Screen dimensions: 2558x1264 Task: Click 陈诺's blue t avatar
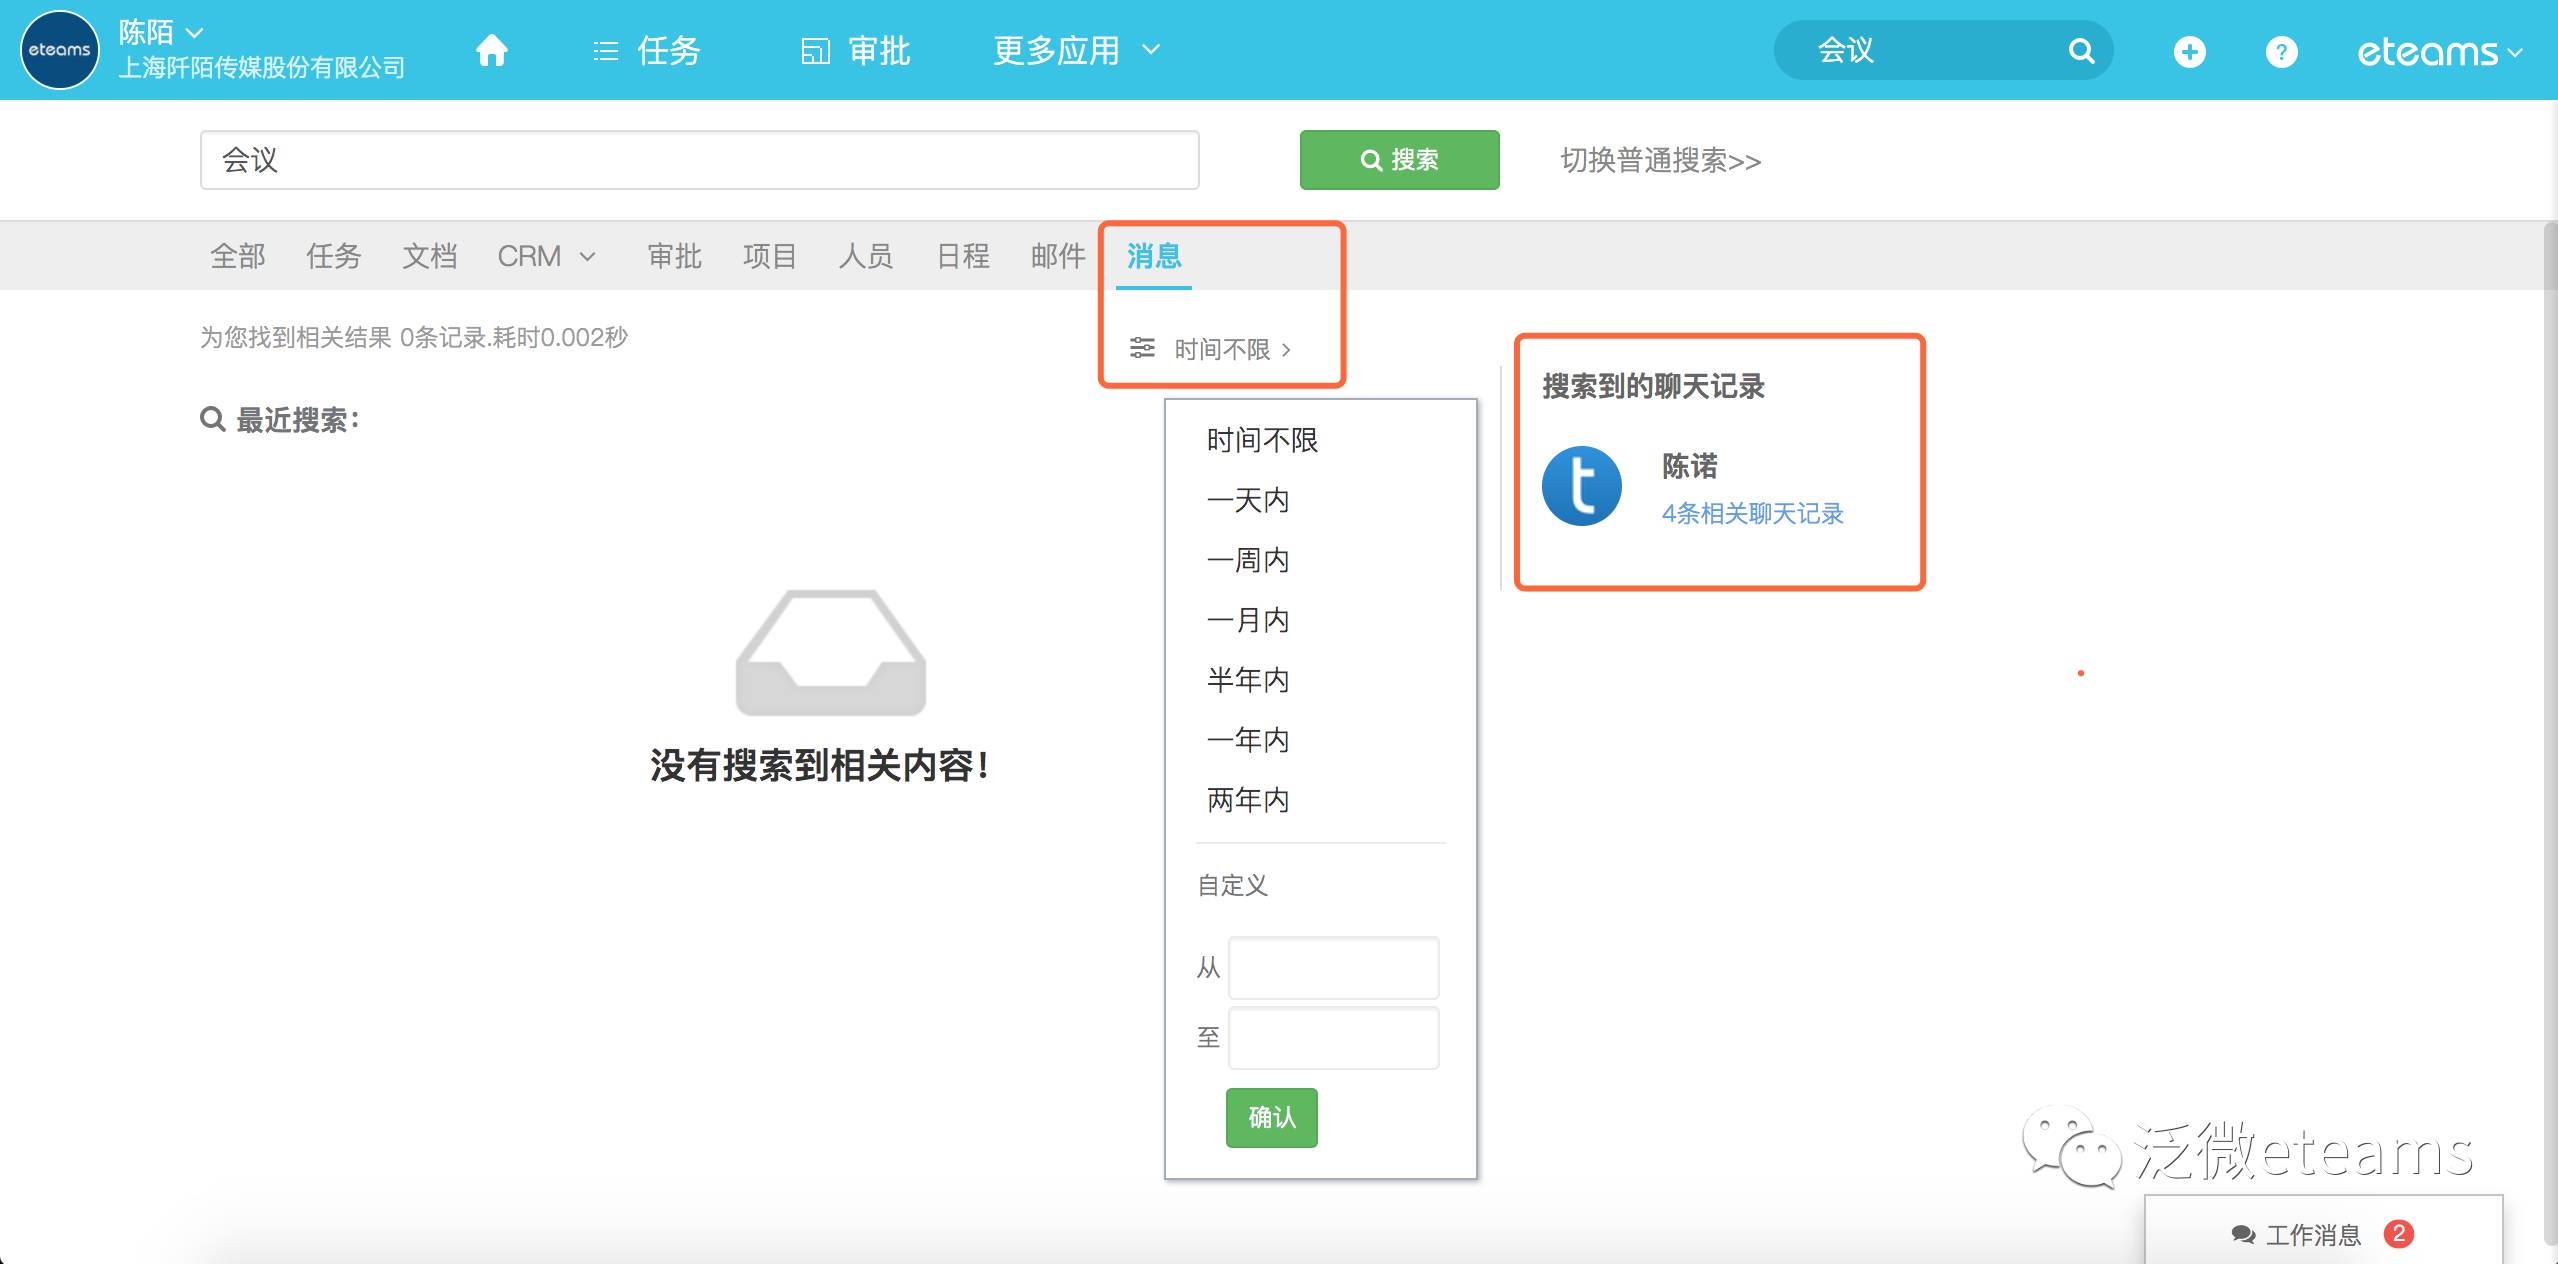pos(1581,486)
